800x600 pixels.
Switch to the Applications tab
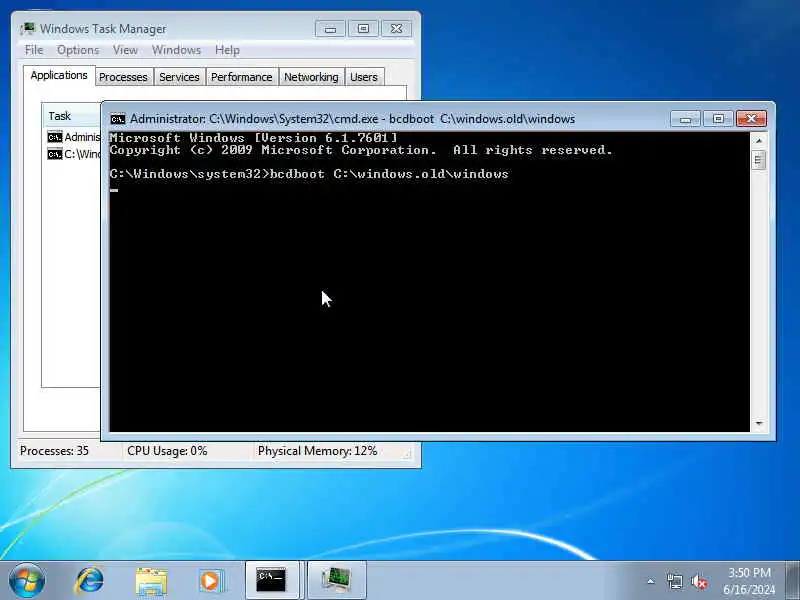click(59, 76)
